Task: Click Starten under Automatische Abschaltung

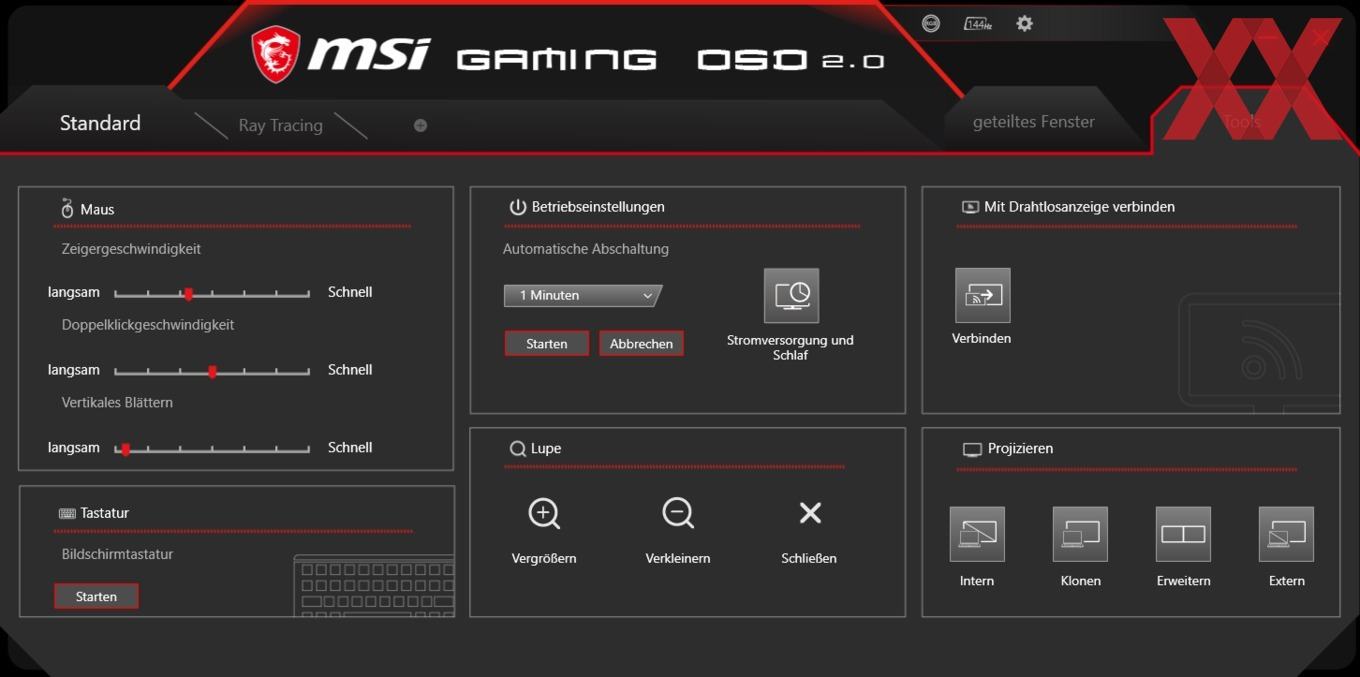Action: tap(546, 343)
